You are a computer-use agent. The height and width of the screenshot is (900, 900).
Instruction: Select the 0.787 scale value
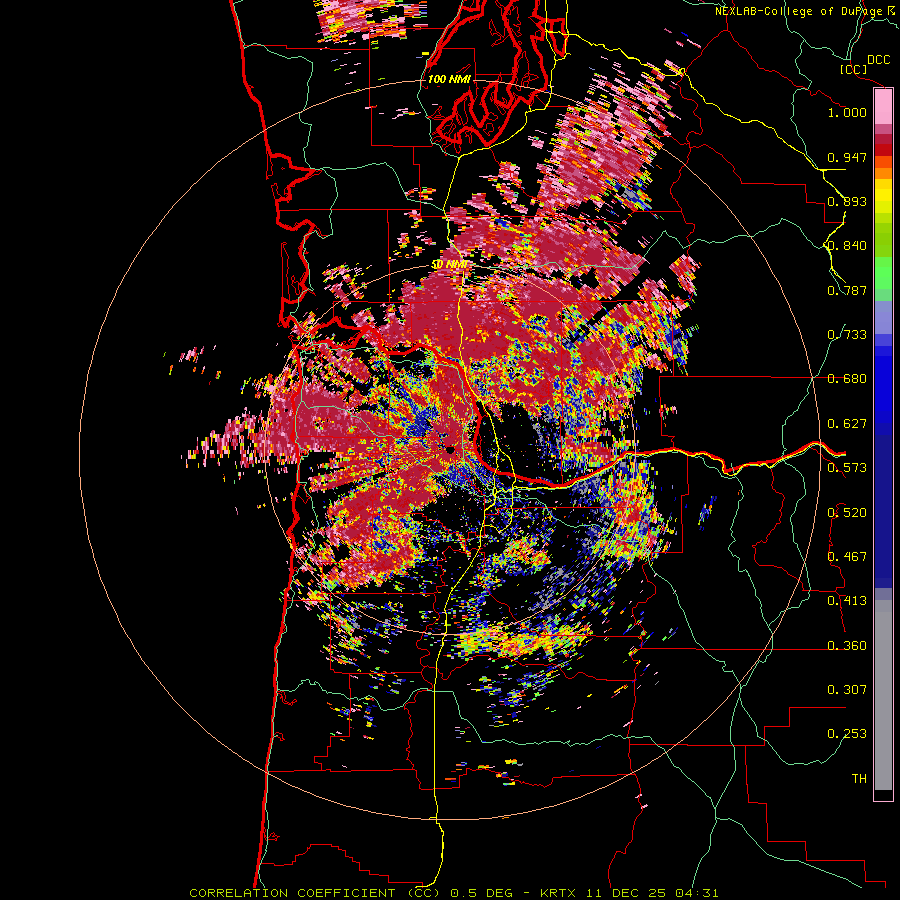847,290
